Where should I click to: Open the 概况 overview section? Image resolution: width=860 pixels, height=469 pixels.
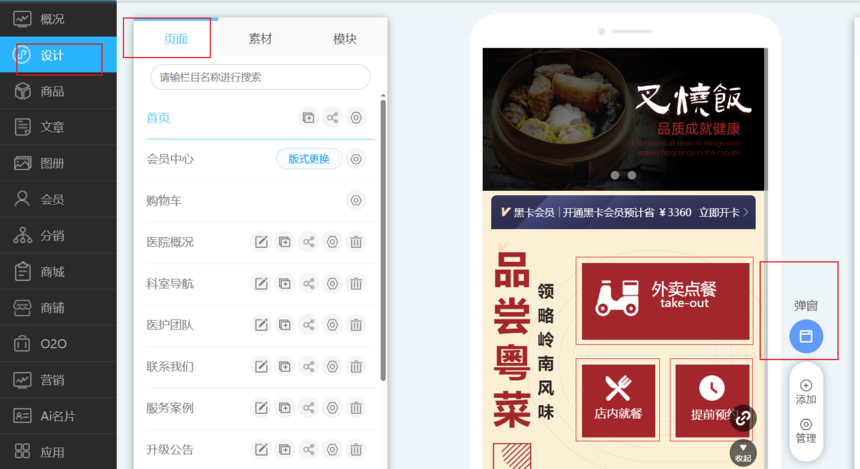pyautogui.click(x=58, y=19)
